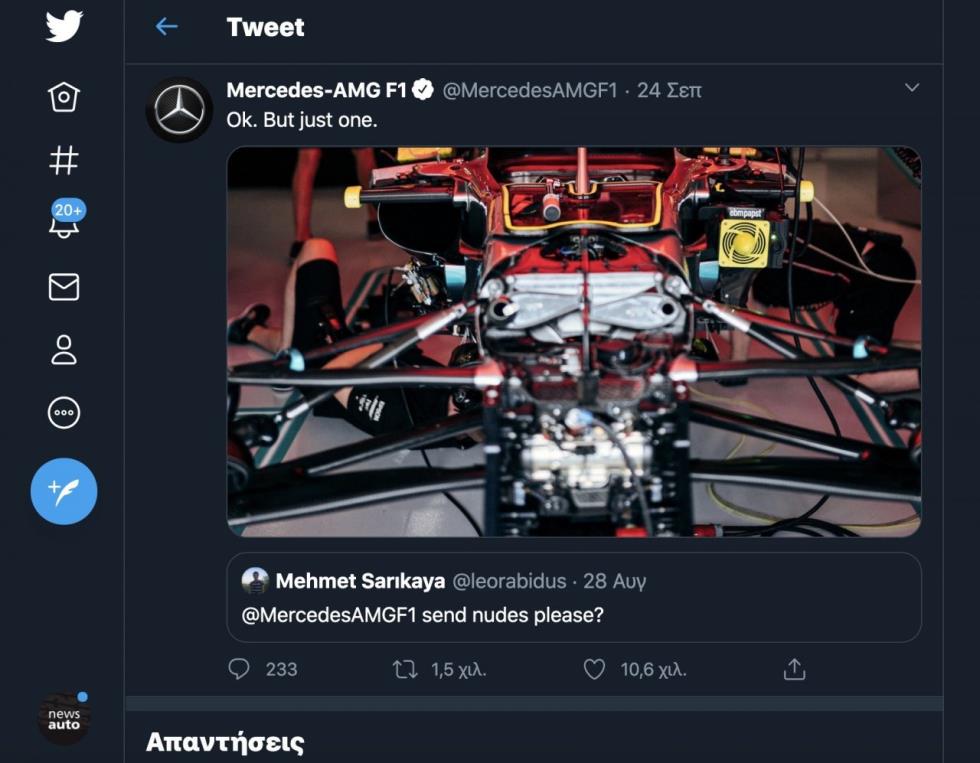Like the tweet with 10,6 χιλ. likes

point(594,669)
